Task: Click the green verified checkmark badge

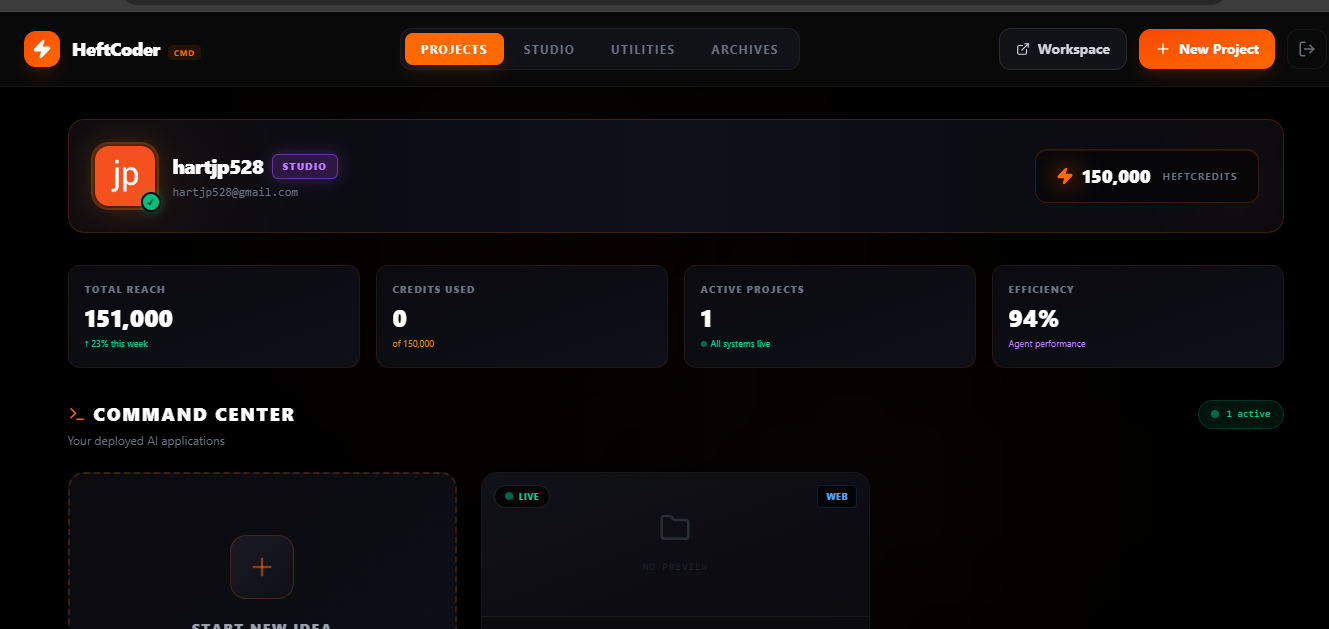Action: point(151,202)
